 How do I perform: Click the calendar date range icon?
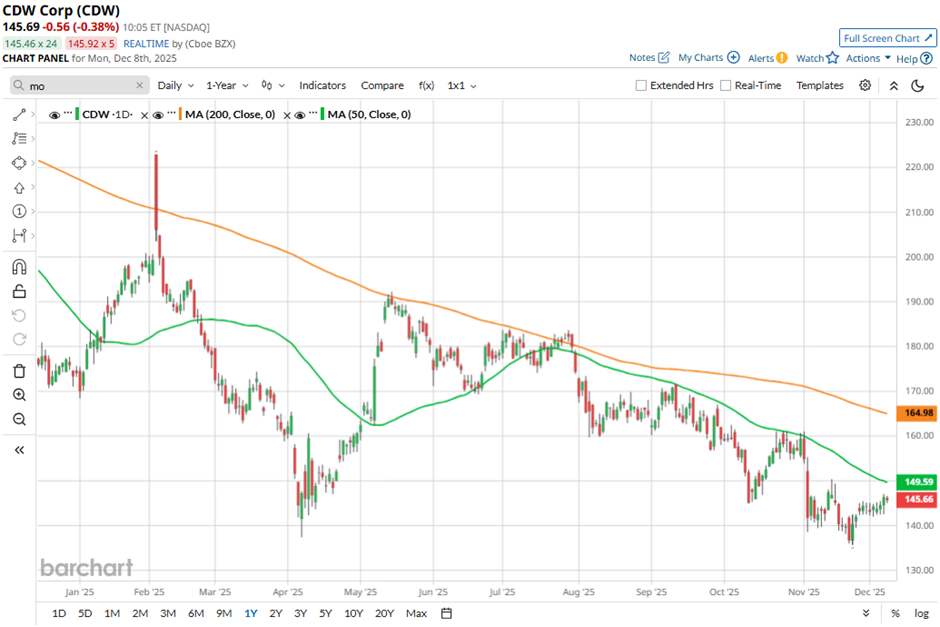coord(446,613)
